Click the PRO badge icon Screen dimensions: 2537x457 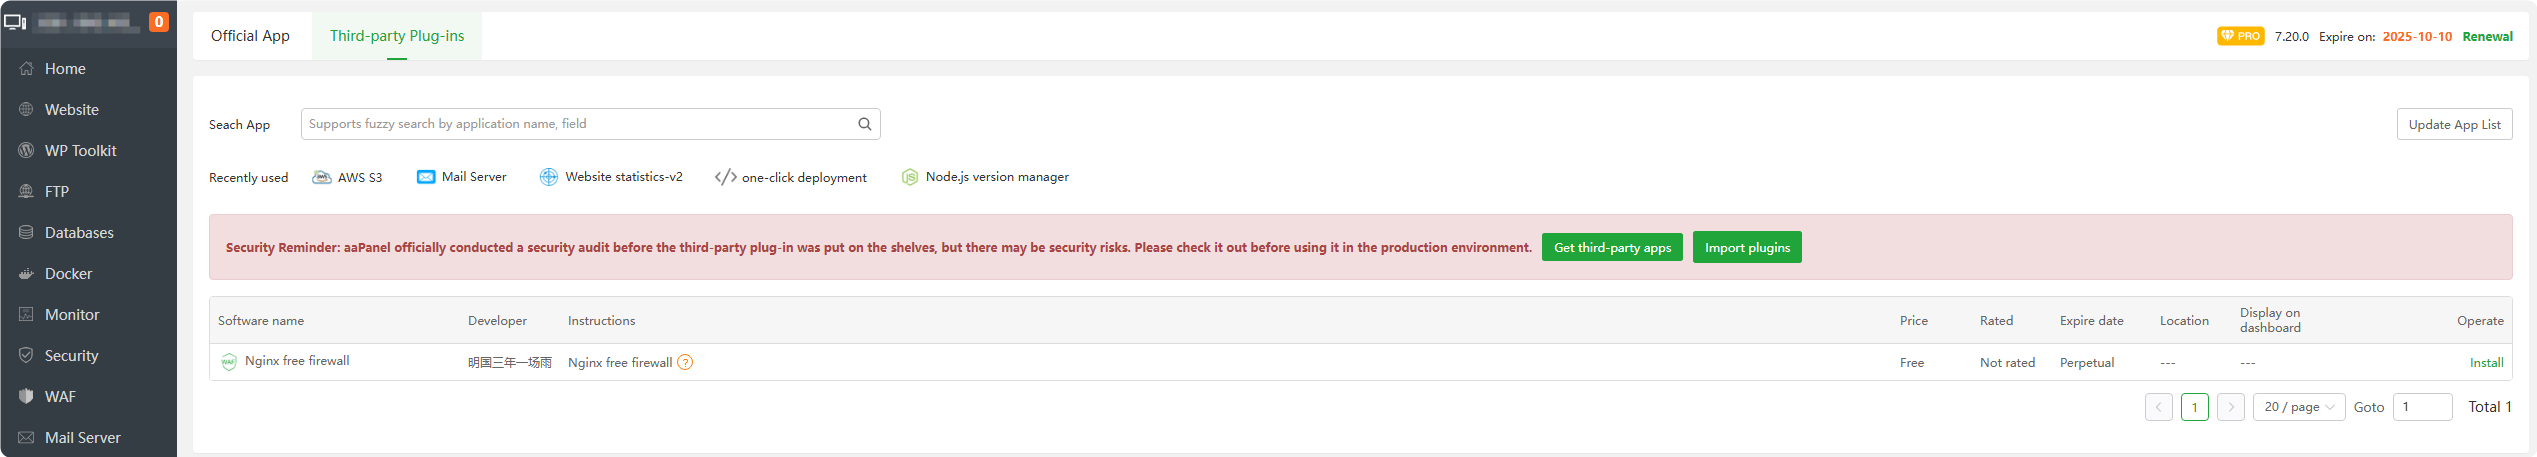pos(2240,36)
